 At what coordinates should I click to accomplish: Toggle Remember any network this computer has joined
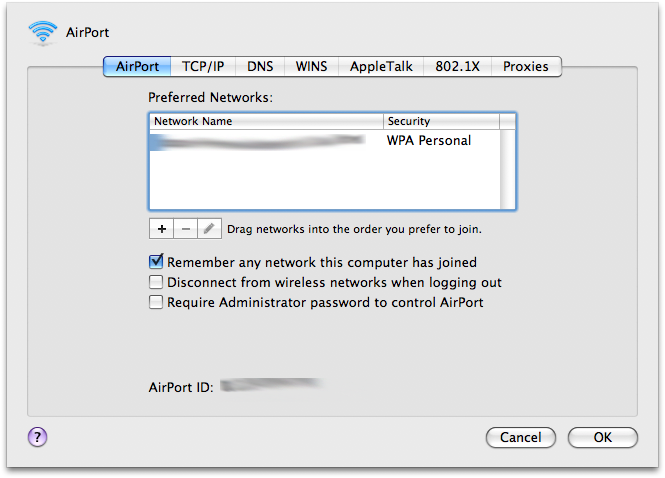pyautogui.click(x=156, y=262)
